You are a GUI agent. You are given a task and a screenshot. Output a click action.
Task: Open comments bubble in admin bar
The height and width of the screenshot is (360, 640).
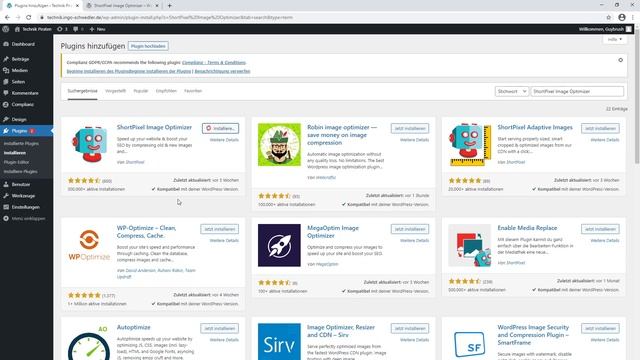[78, 29]
